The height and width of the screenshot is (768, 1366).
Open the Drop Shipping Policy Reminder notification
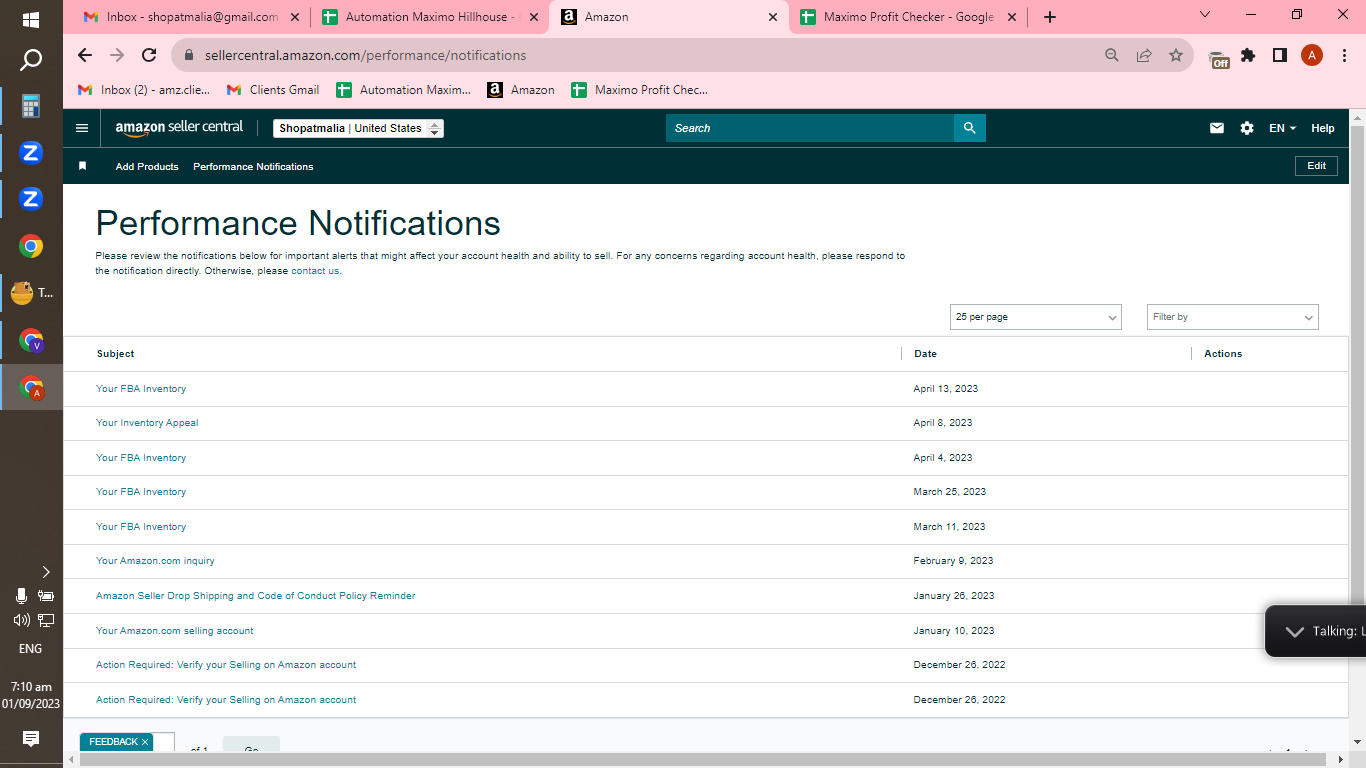pyautogui.click(x=255, y=596)
